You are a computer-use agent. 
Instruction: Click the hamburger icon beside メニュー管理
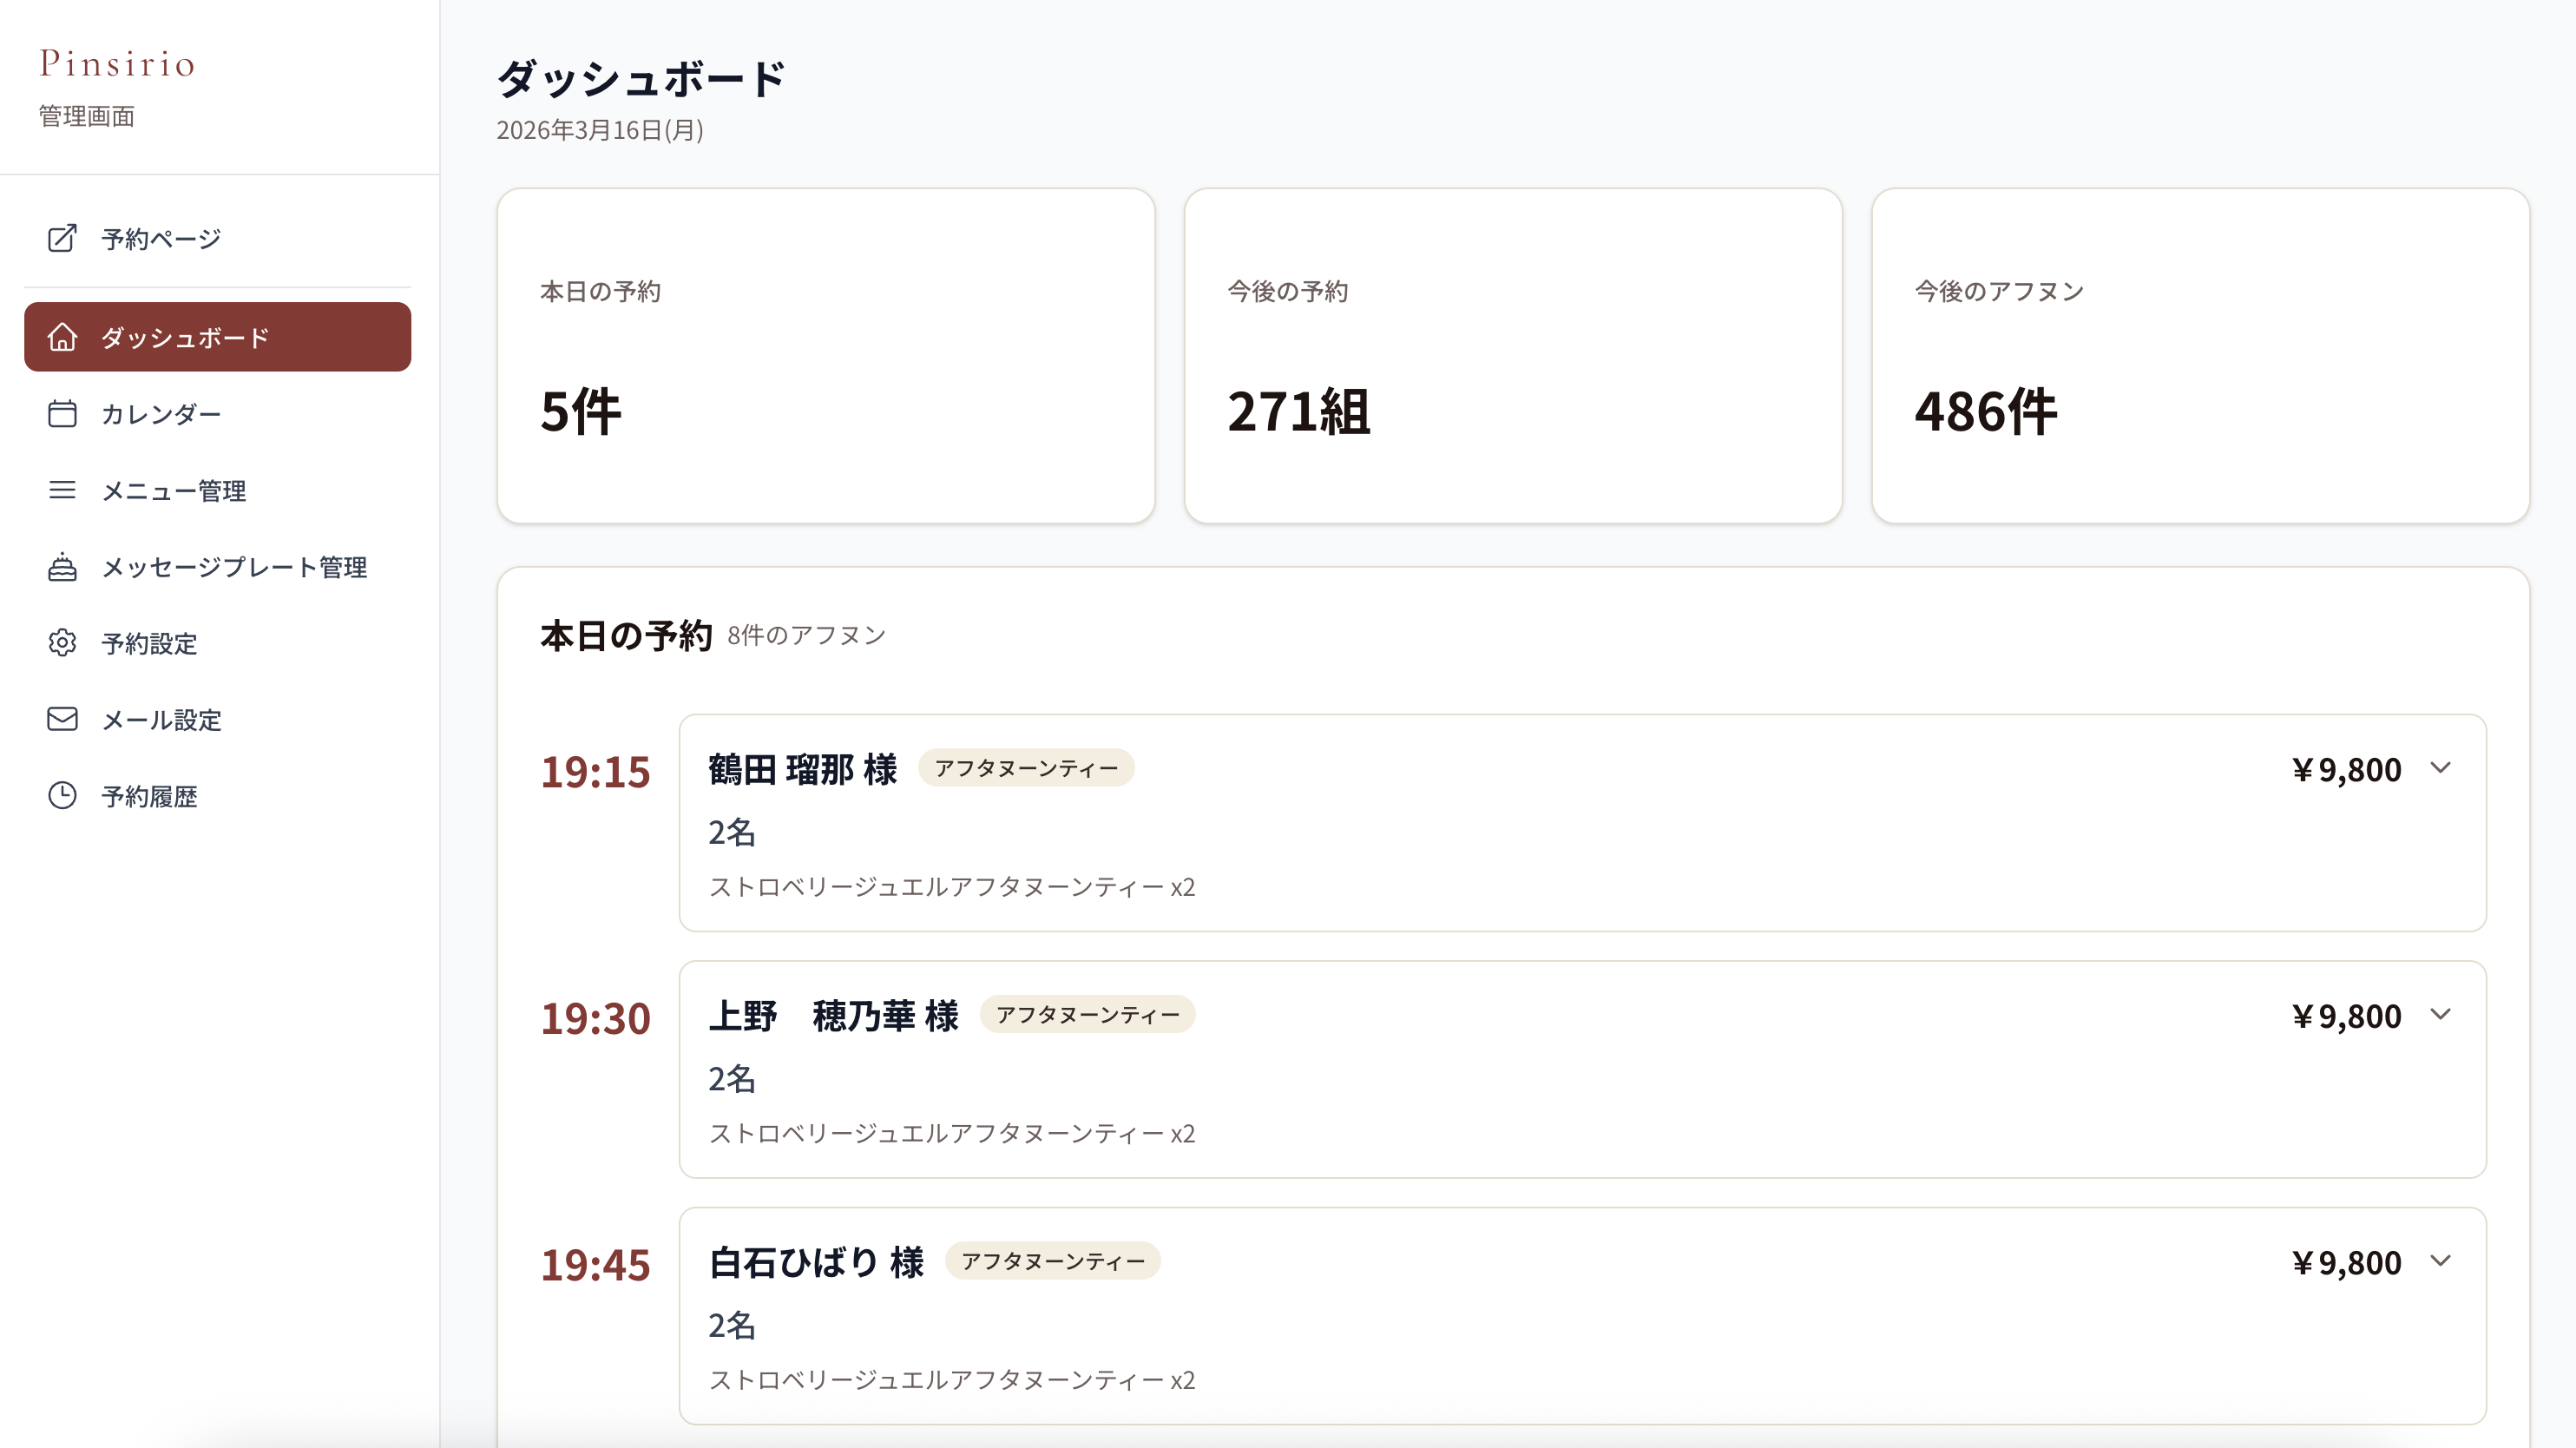click(x=62, y=490)
